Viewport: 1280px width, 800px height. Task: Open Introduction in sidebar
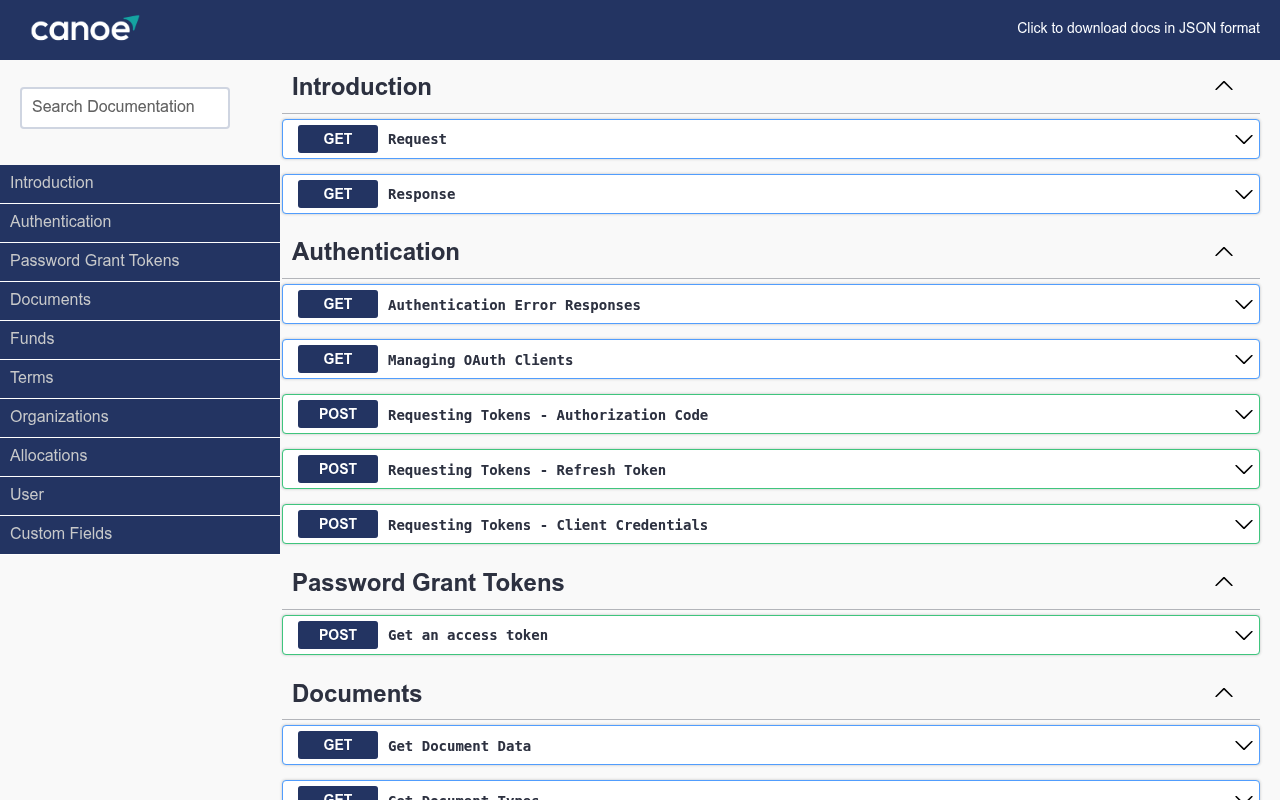140,183
